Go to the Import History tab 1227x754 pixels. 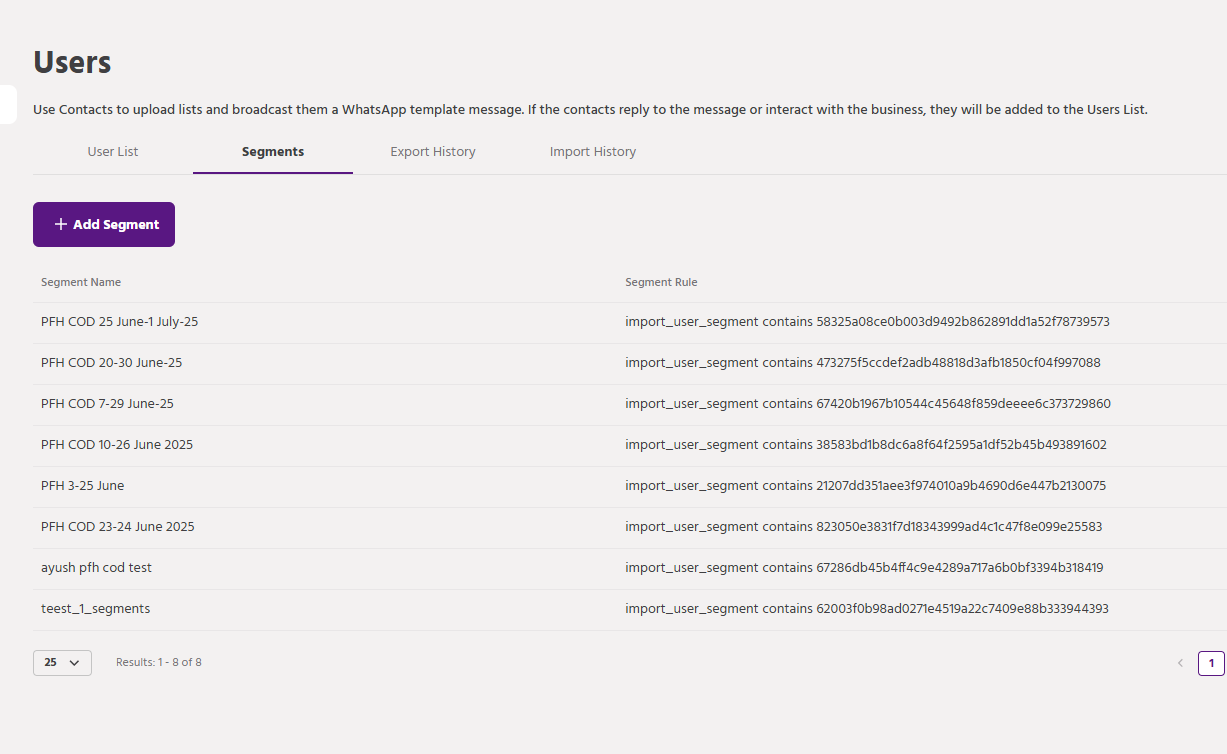point(592,152)
